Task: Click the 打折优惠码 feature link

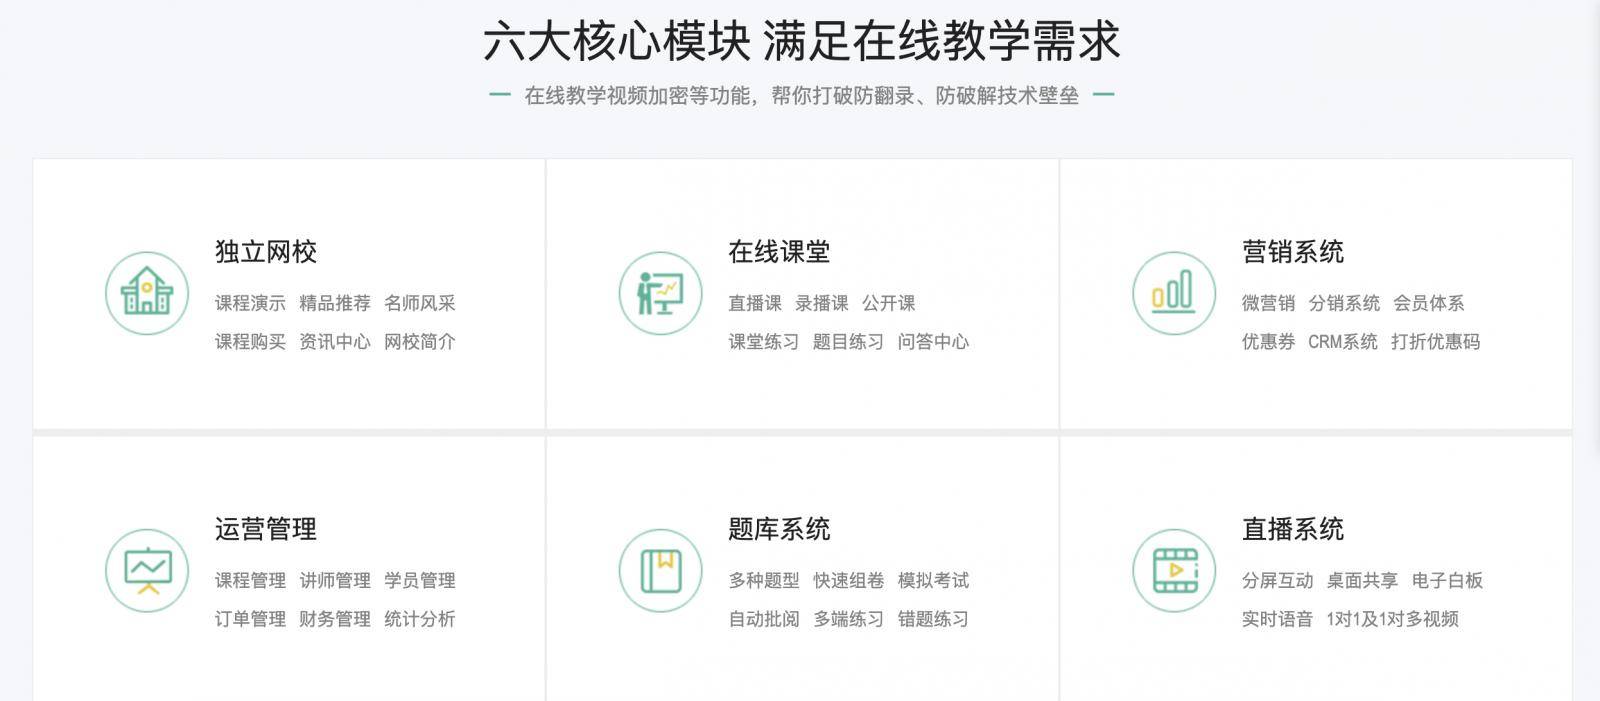Action: click(x=1436, y=342)
